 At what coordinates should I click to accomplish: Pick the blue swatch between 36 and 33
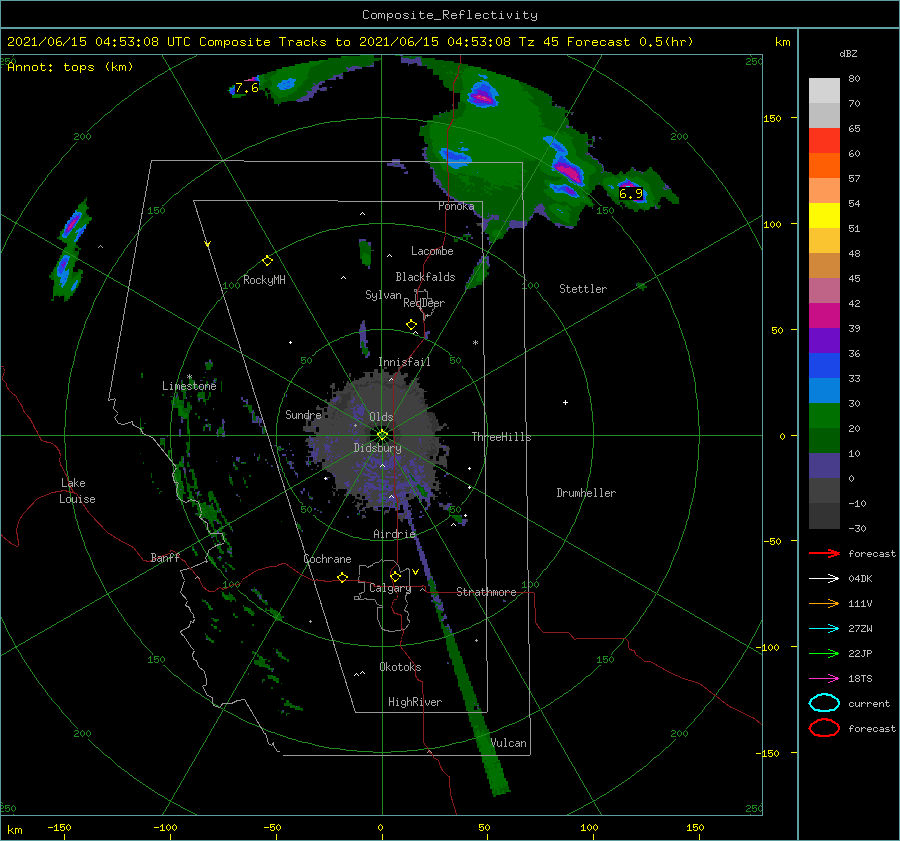pyautogui.click(x=824, y=366)
